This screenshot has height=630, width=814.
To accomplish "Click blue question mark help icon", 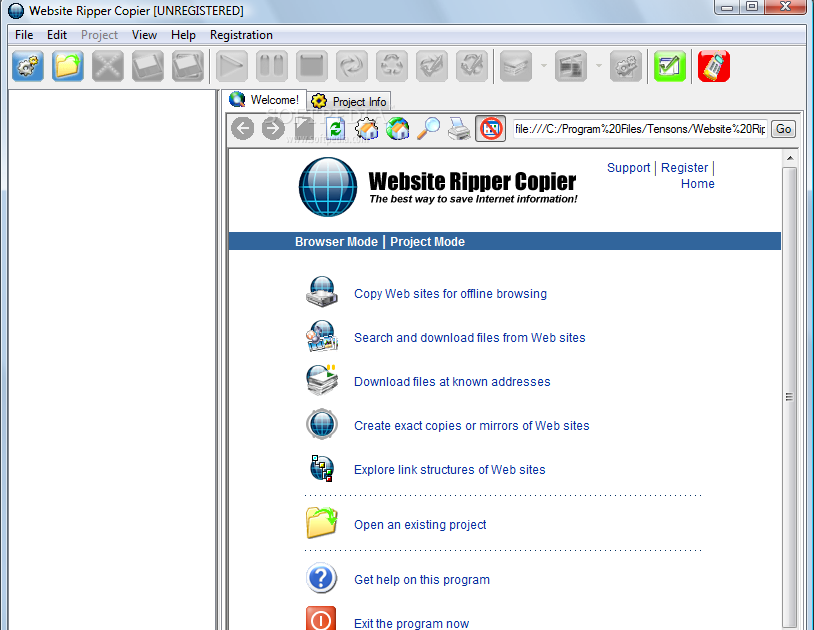I will point(322,578).
